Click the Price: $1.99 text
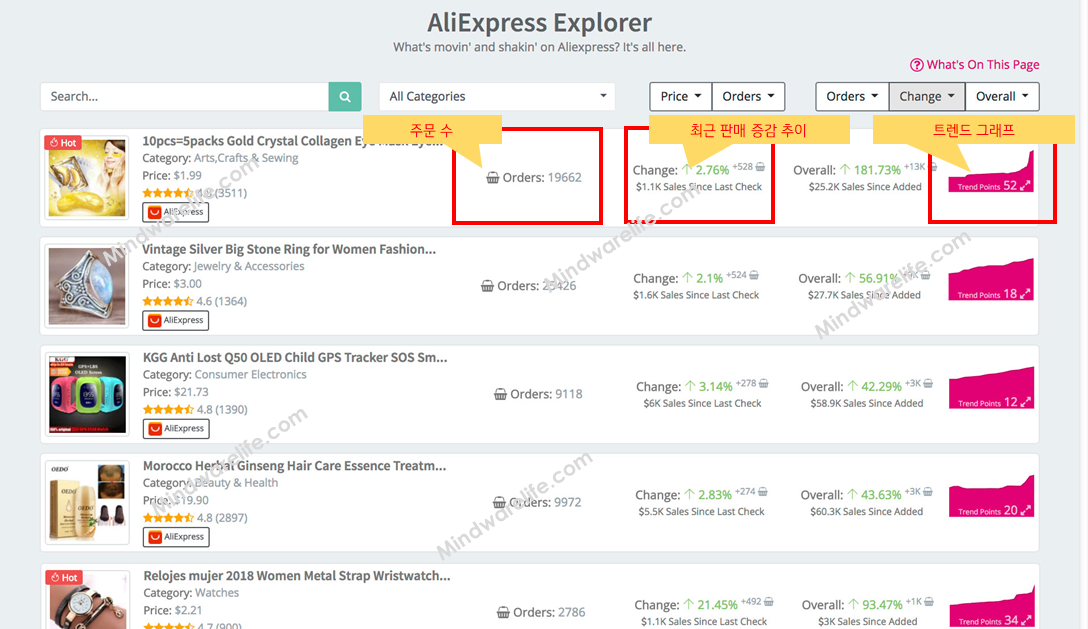Screen dimensions: 1088x629 [172, 176]
